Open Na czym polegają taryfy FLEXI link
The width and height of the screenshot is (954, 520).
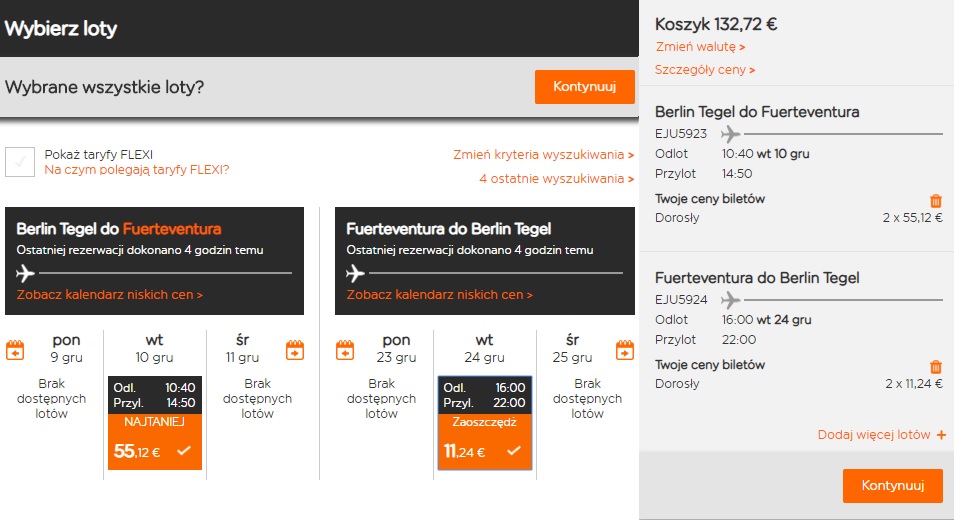pyautogui.click(x=137, y=170)
